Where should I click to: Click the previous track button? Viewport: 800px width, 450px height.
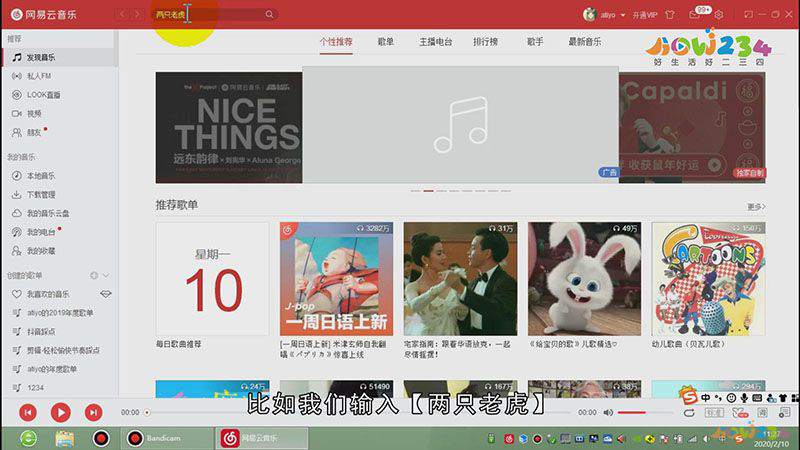(x=28, y=412)
